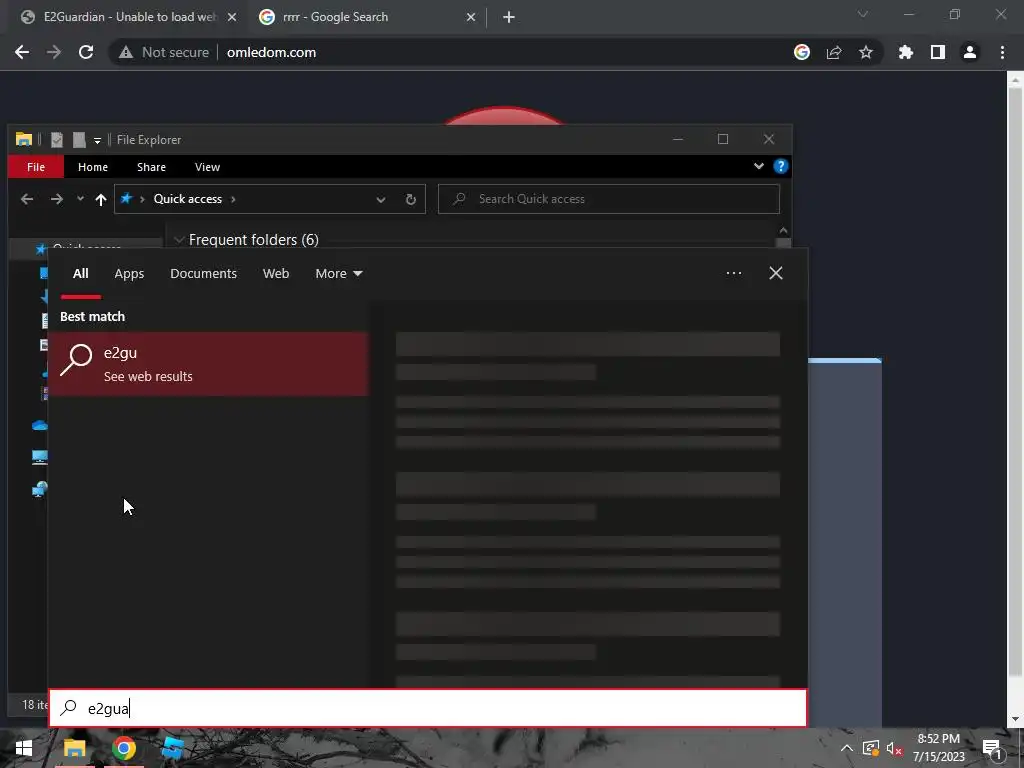Select the Web search filter tab

(x=276, y=274)
